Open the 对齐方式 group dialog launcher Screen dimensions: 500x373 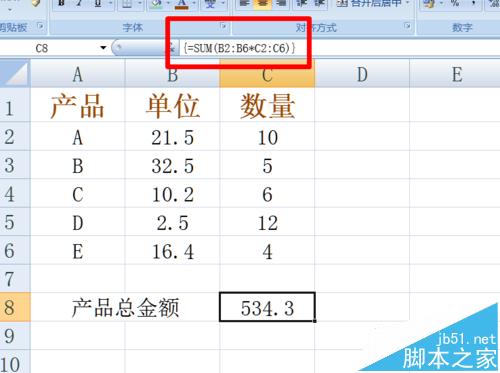tap(407, 26)
